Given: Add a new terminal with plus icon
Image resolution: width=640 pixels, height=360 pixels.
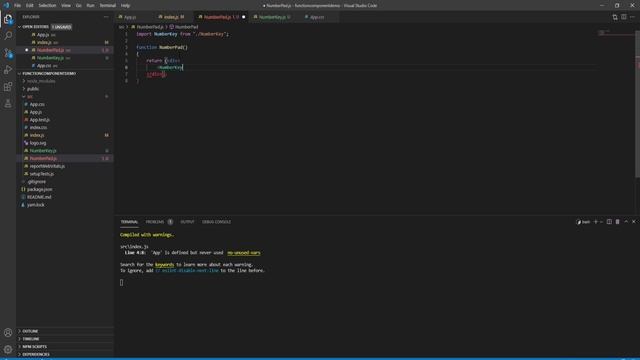Looking at the screenshot, I should coord(596,222).
